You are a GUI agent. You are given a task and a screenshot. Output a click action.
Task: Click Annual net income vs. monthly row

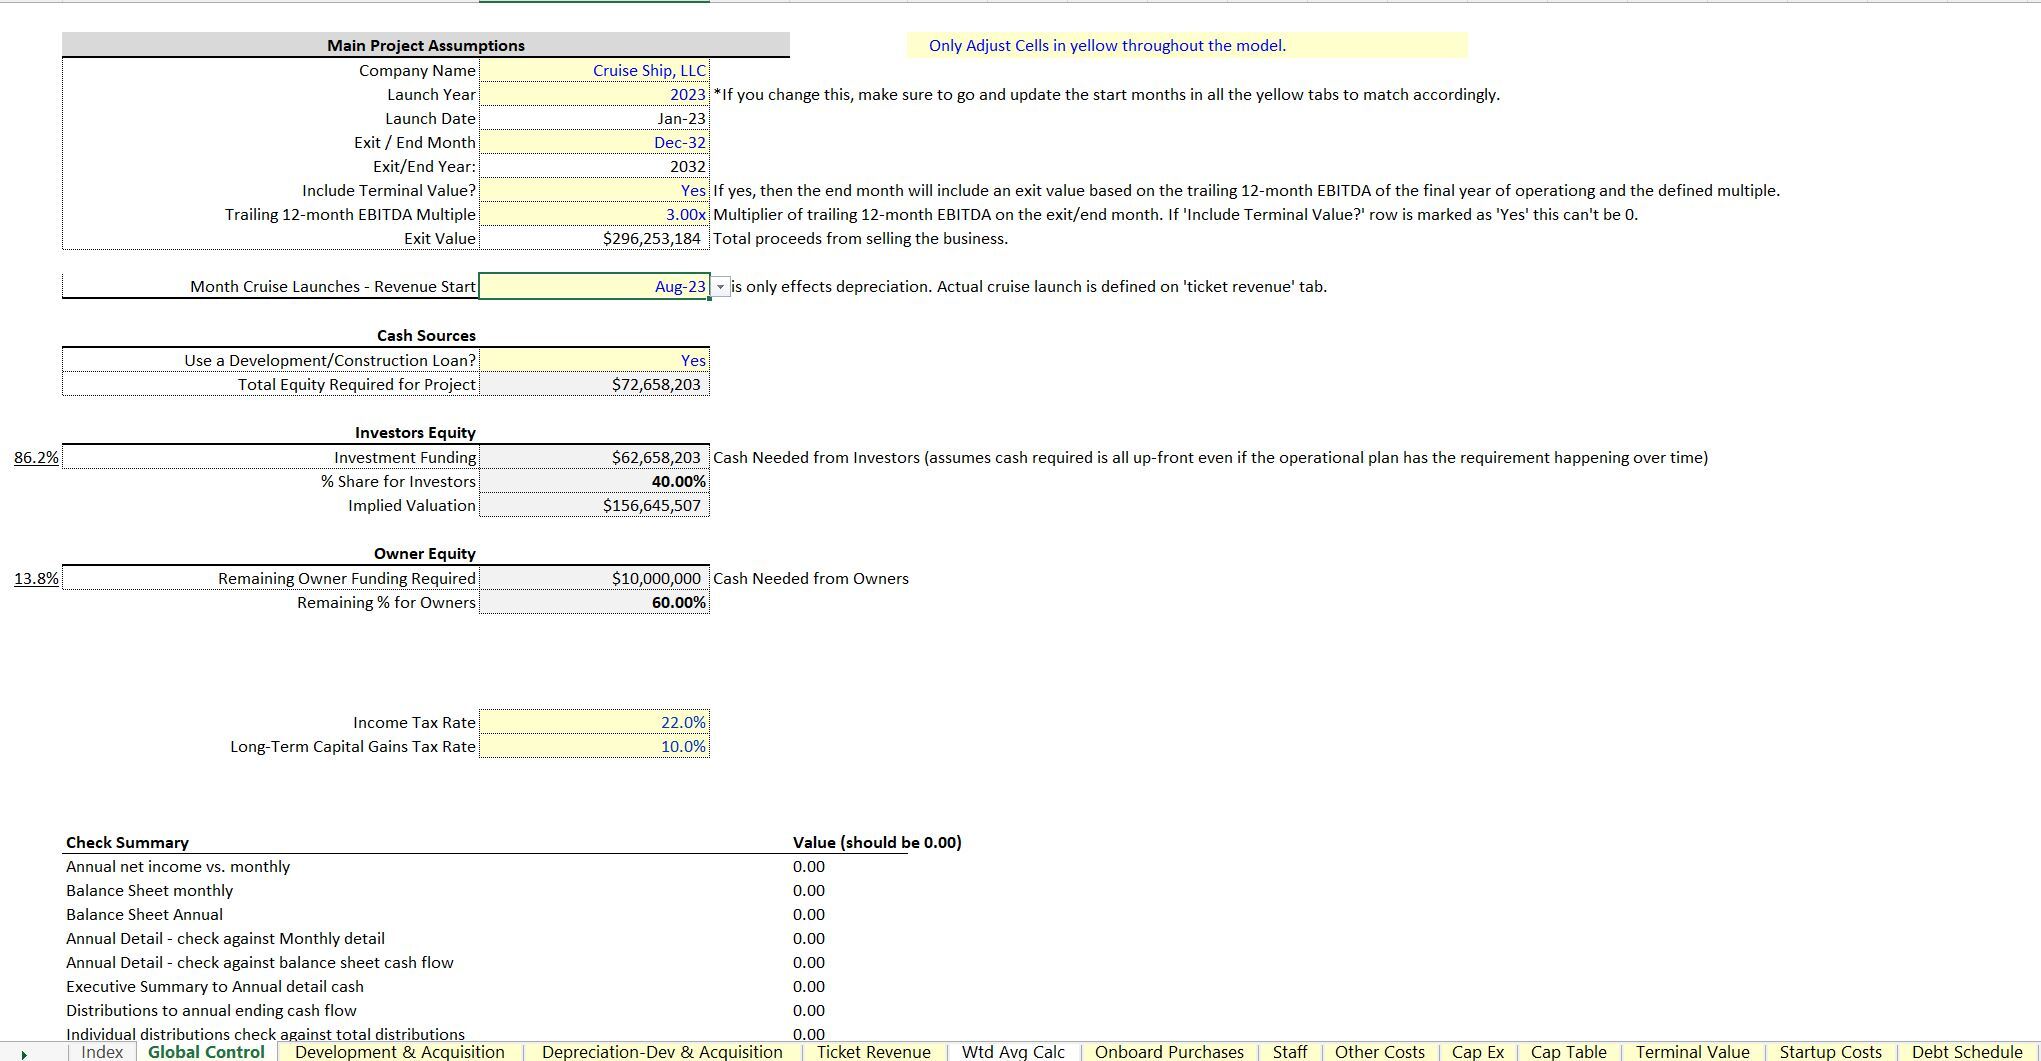(x=178, y=866)
